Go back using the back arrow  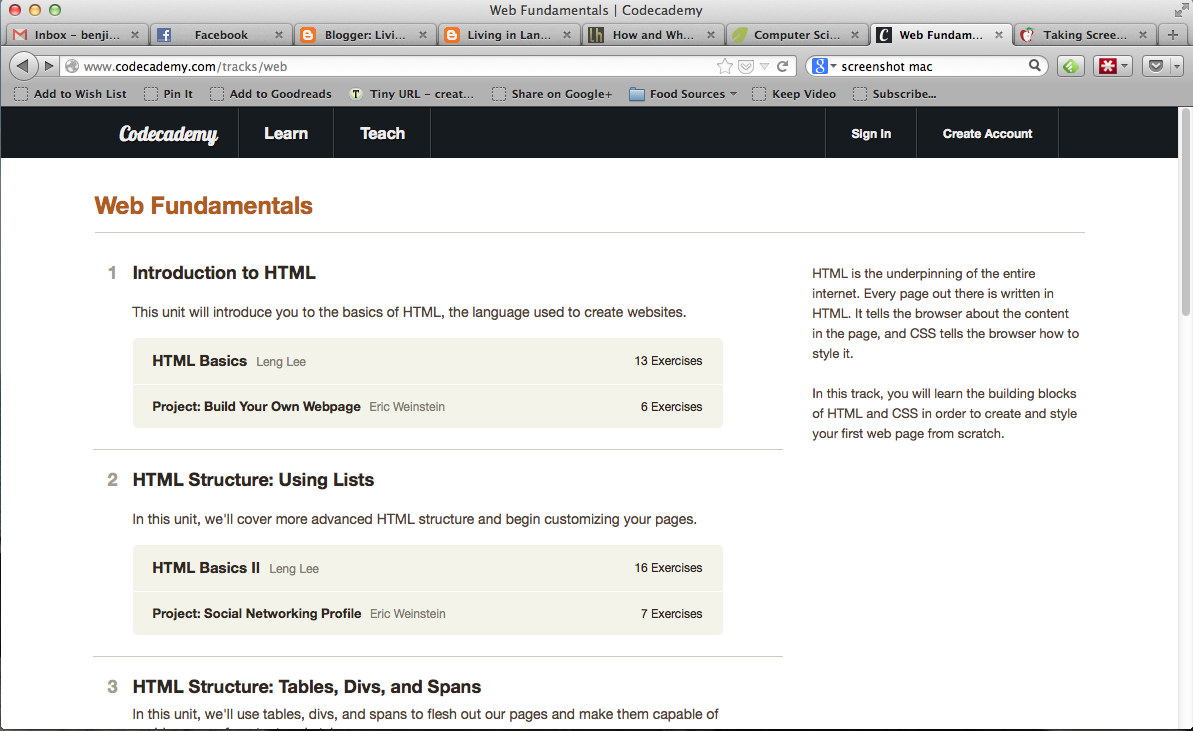(x=23, y=65)
